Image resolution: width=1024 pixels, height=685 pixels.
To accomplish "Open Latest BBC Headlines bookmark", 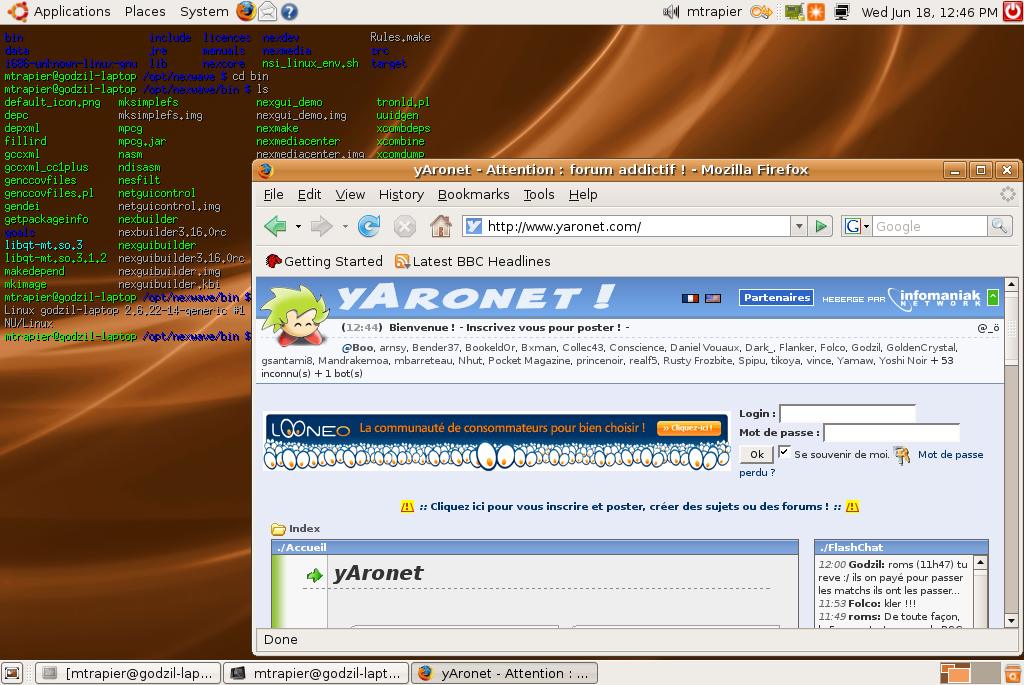I will coord(473,261).
